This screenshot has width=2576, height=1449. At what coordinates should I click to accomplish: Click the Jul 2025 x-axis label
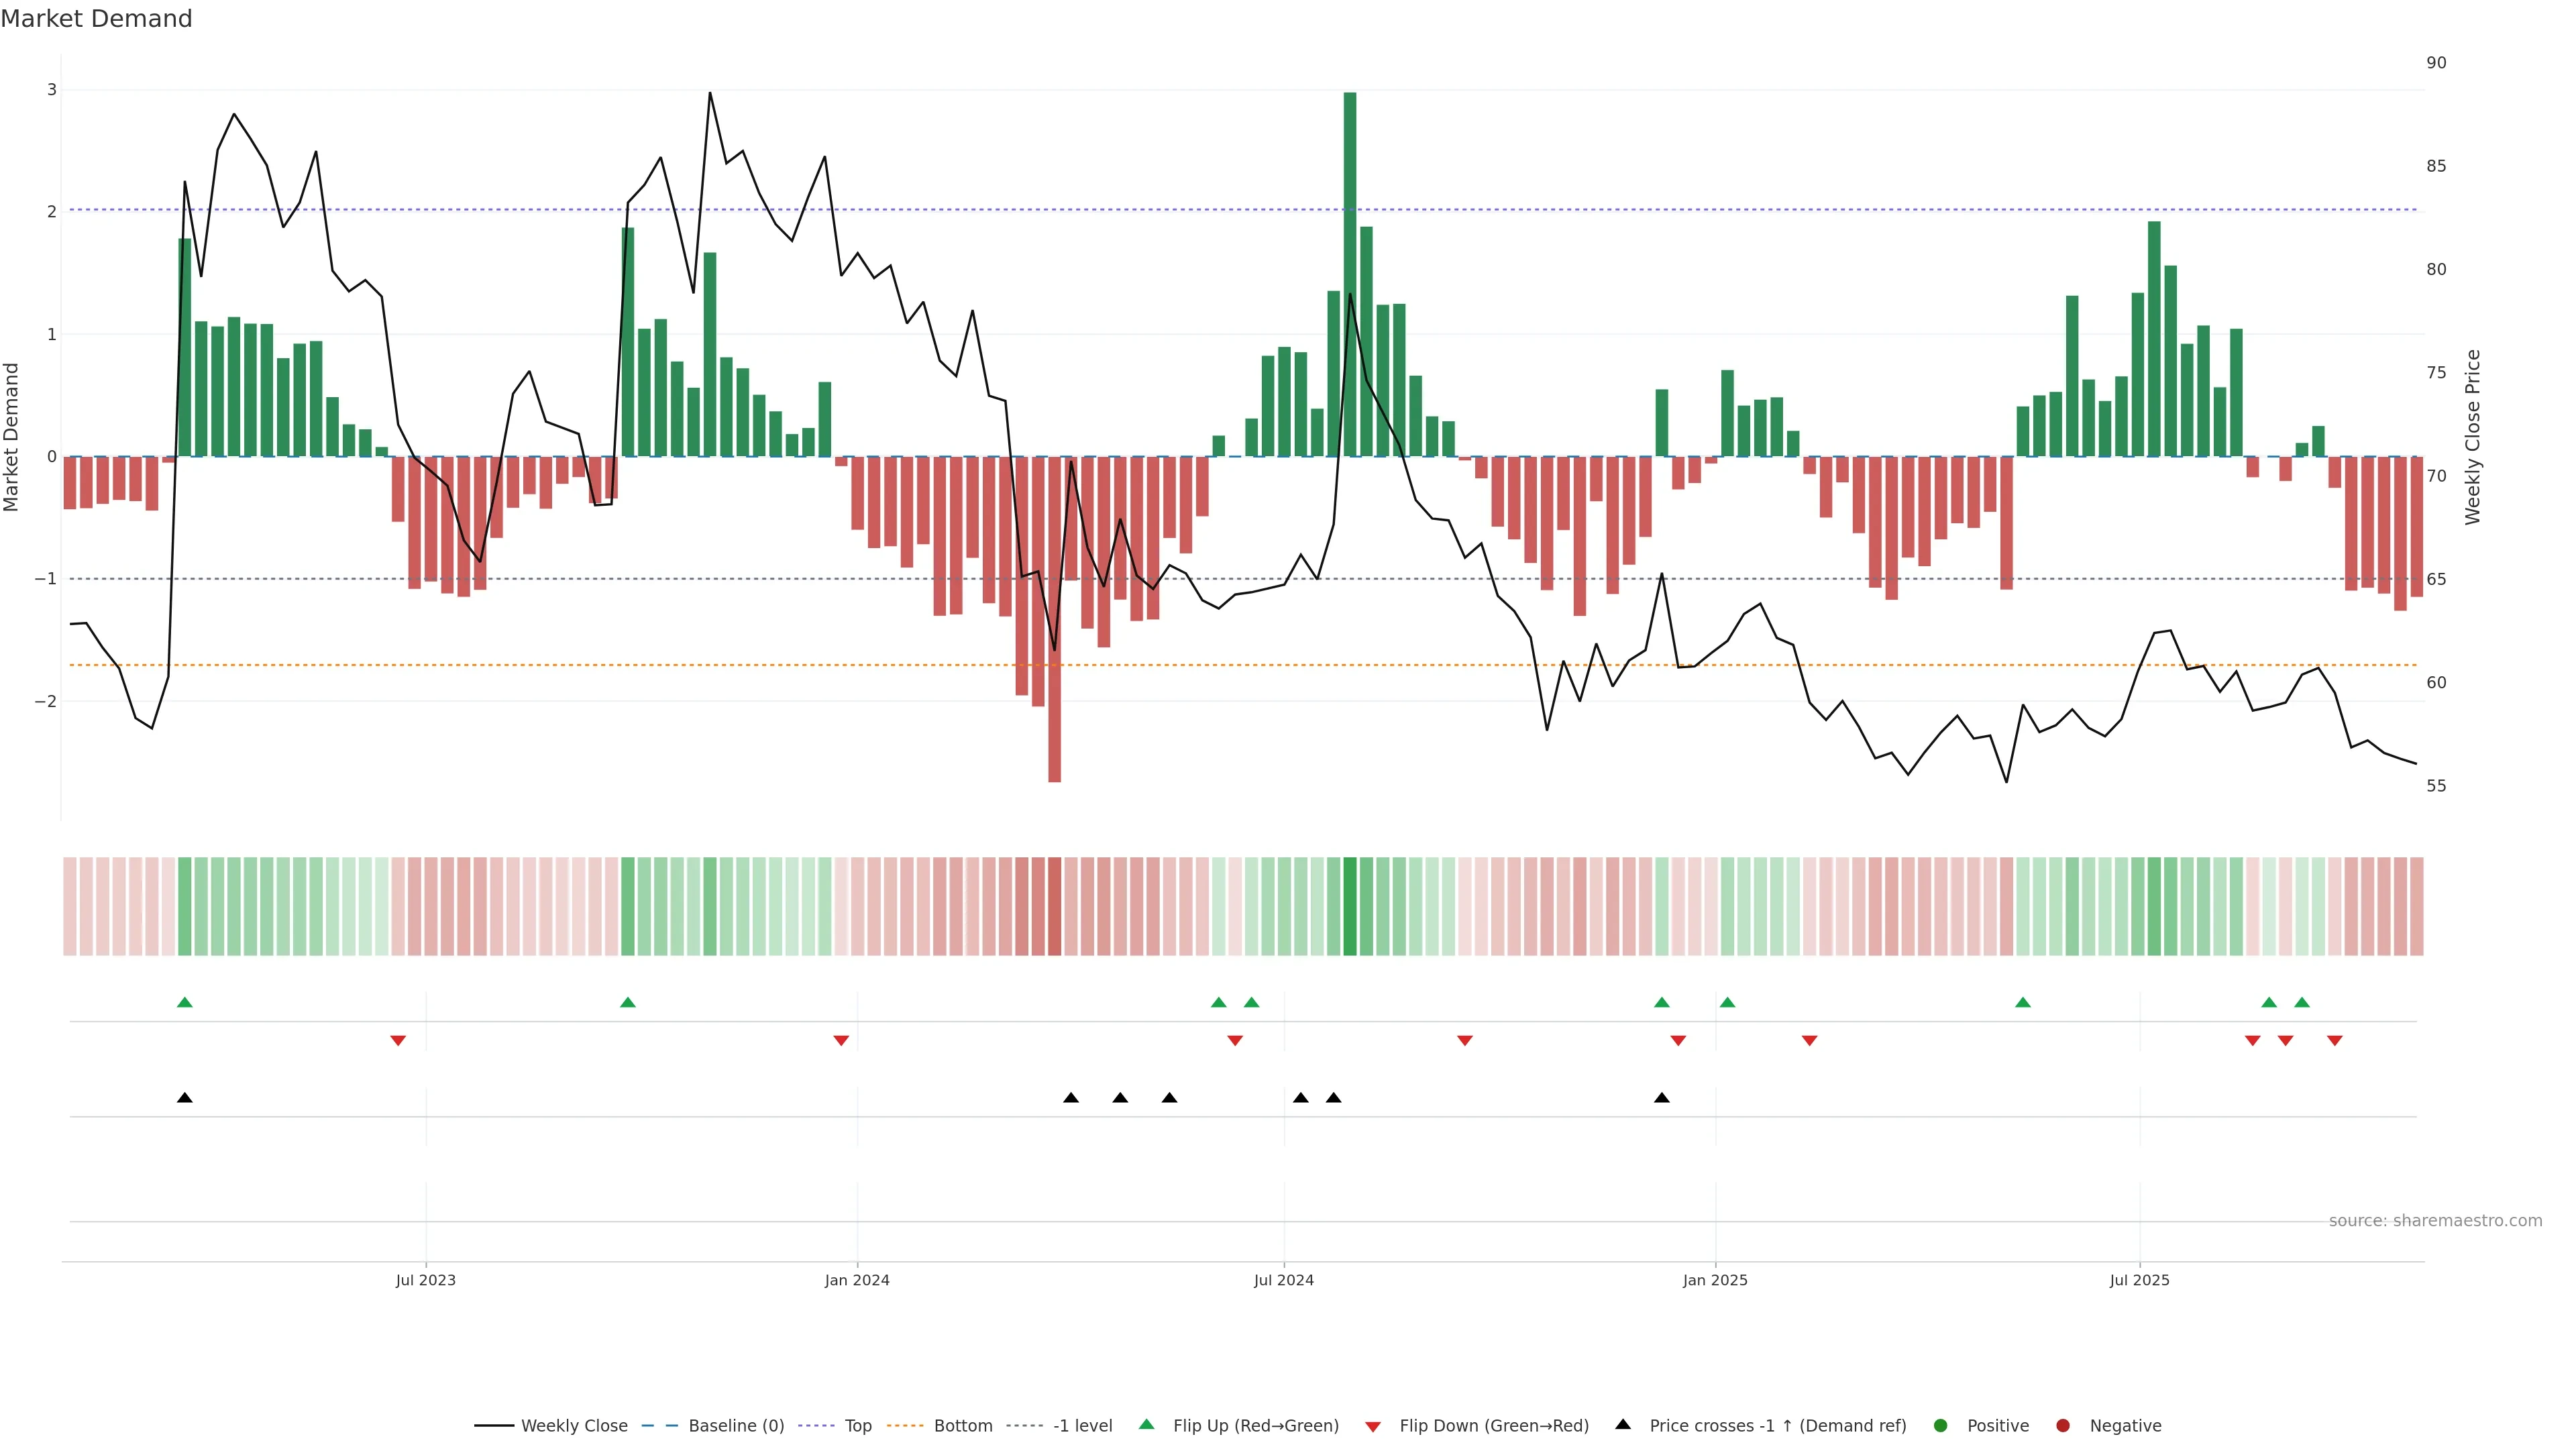(2140, 1280)
